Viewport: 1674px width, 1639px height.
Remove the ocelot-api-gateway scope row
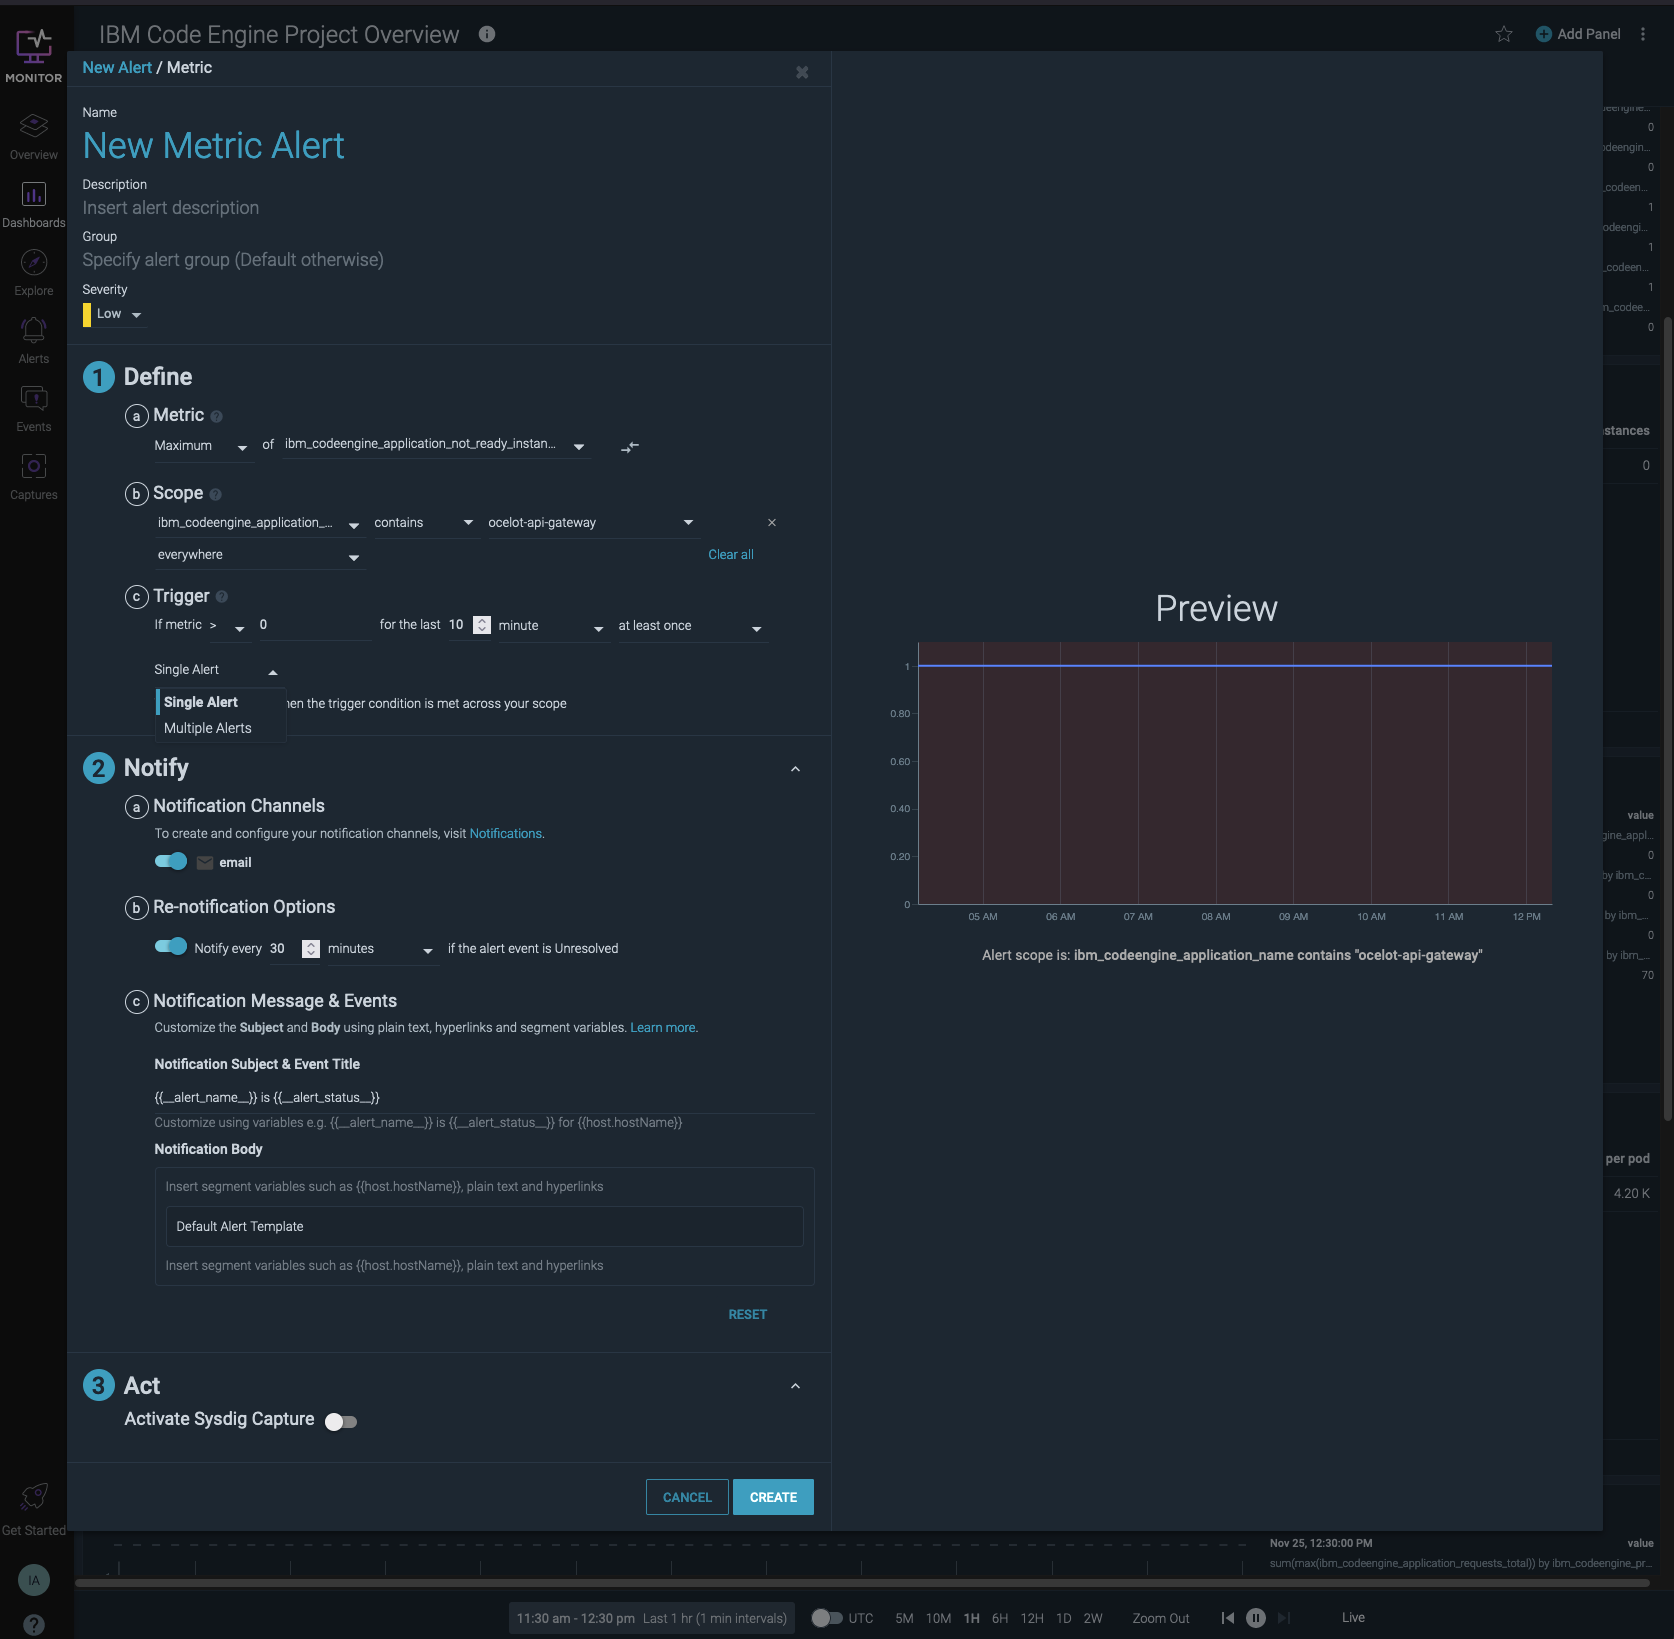point(772,523)
